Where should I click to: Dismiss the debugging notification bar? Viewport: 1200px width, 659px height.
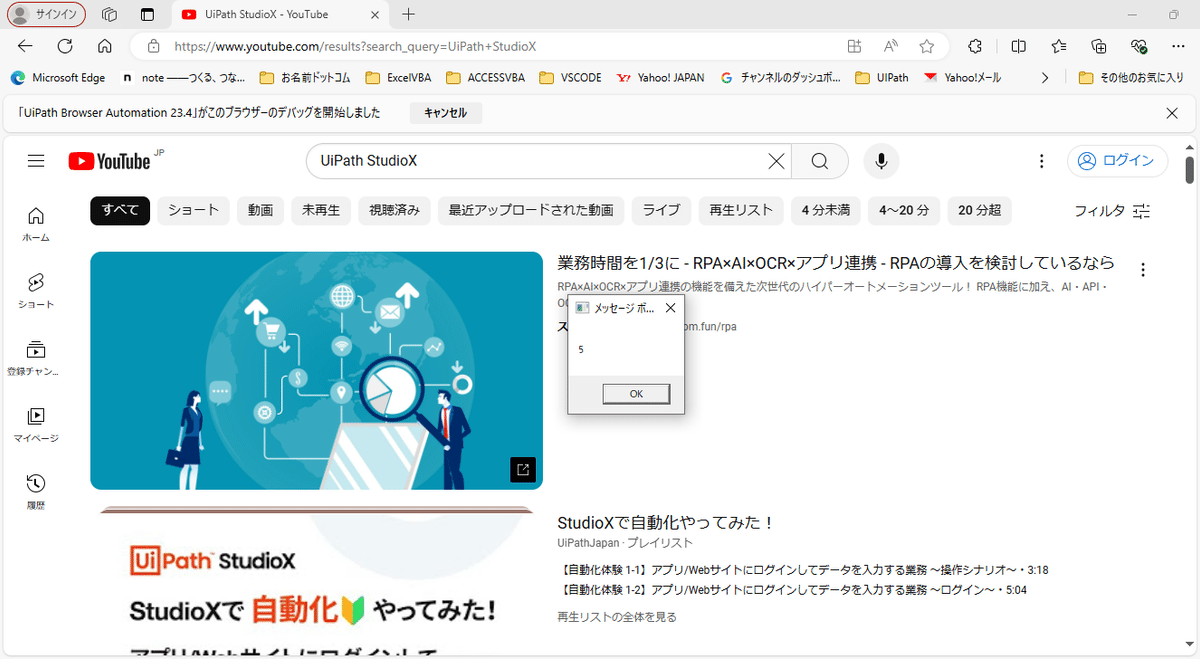tap(1172, 113)
